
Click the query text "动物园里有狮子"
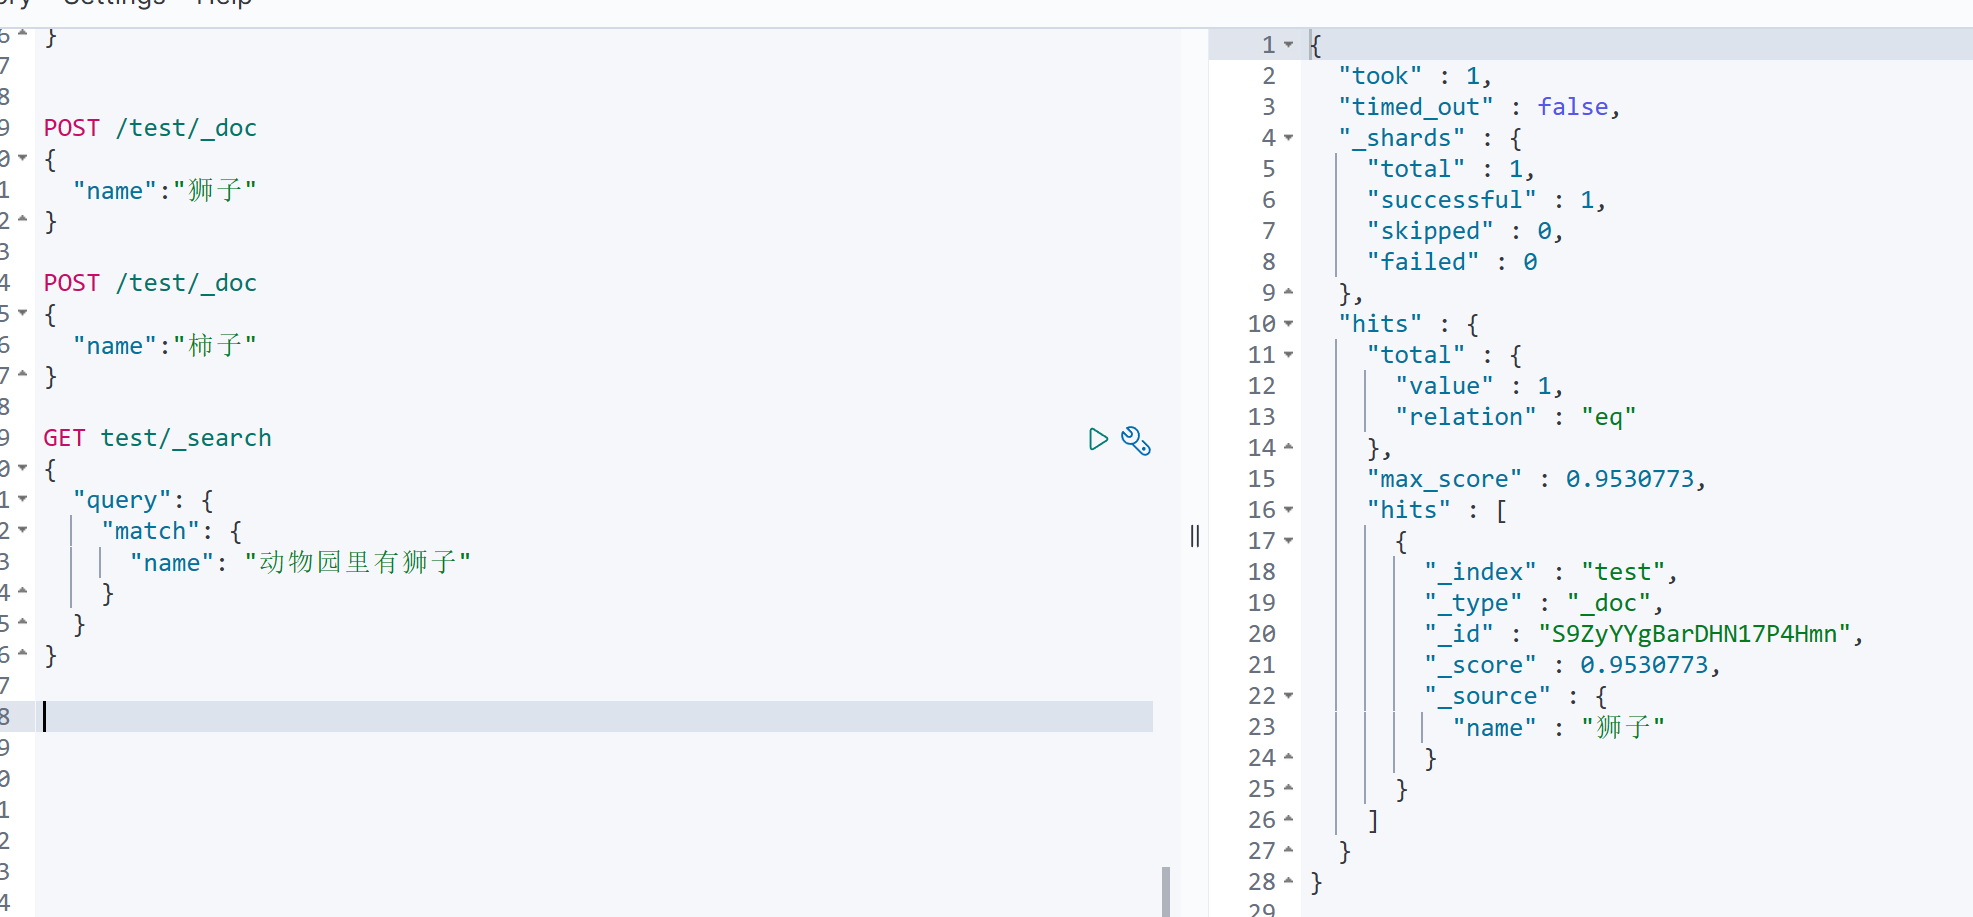(358, 562)
